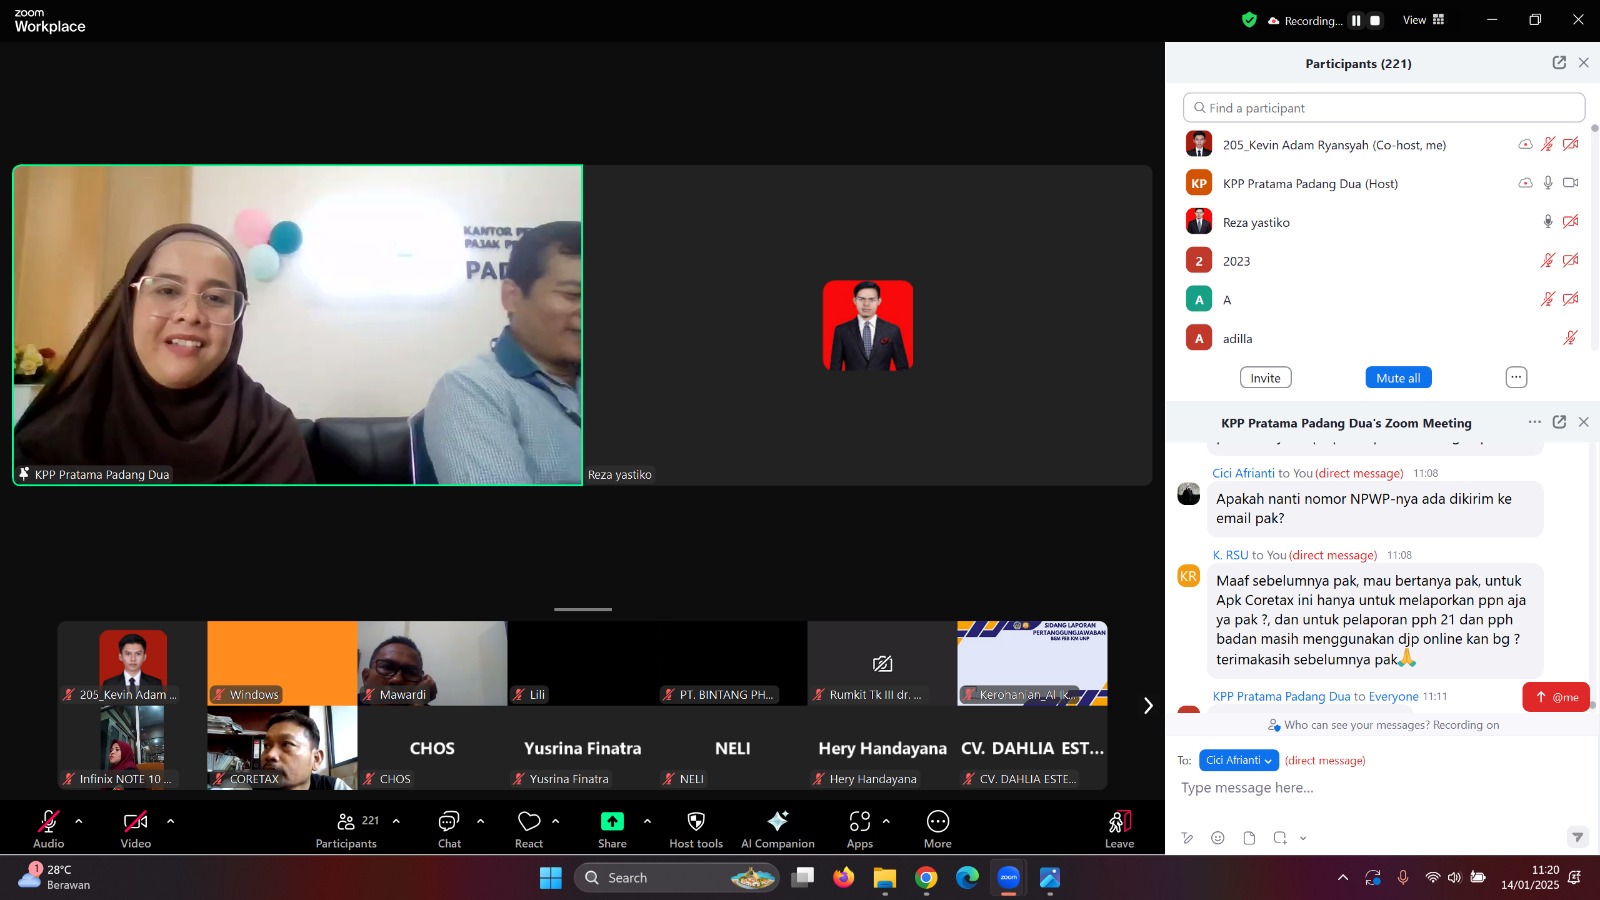Pop out the Participants panel
Viewport: 1600px width, 900px height.
coord(1559,63)
